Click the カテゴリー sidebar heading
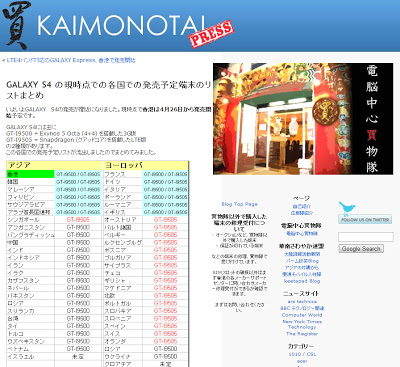Image resolution: width=400 pixels, height=367 pixels. [x=301, y=346]
